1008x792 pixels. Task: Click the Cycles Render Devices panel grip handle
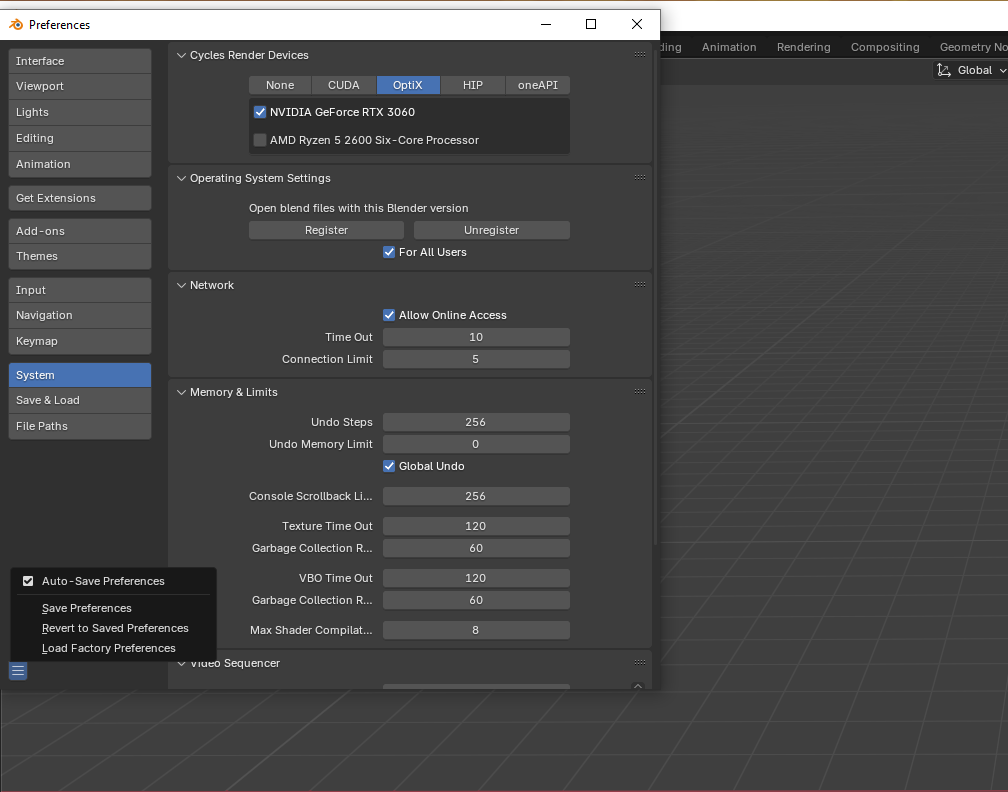(639, 55)
